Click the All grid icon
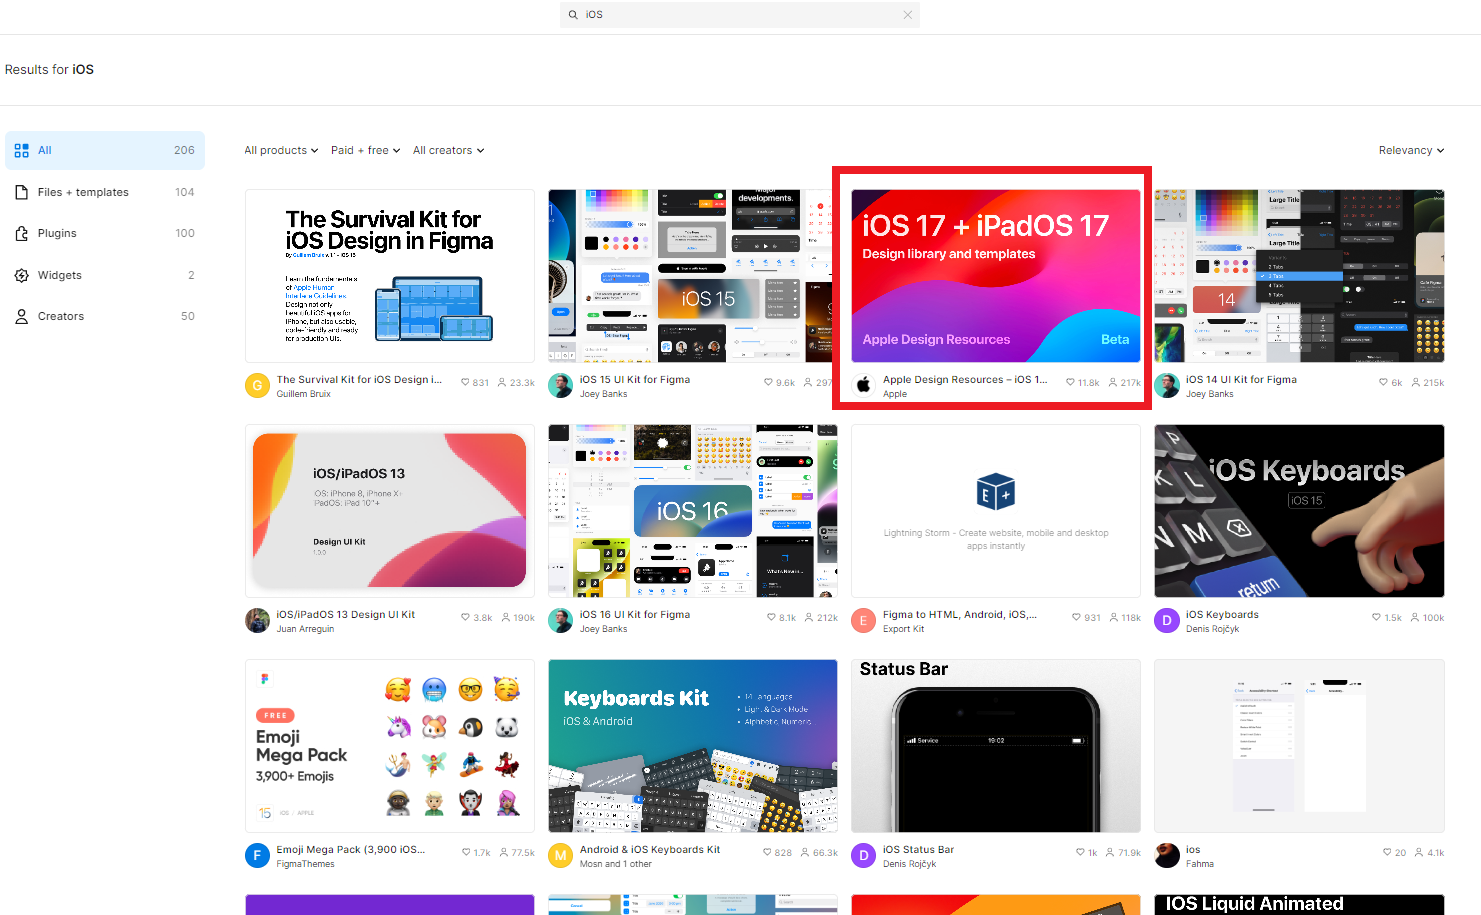Image resolution: width=1481 pixels, height=915 pixels. (22, 150)
